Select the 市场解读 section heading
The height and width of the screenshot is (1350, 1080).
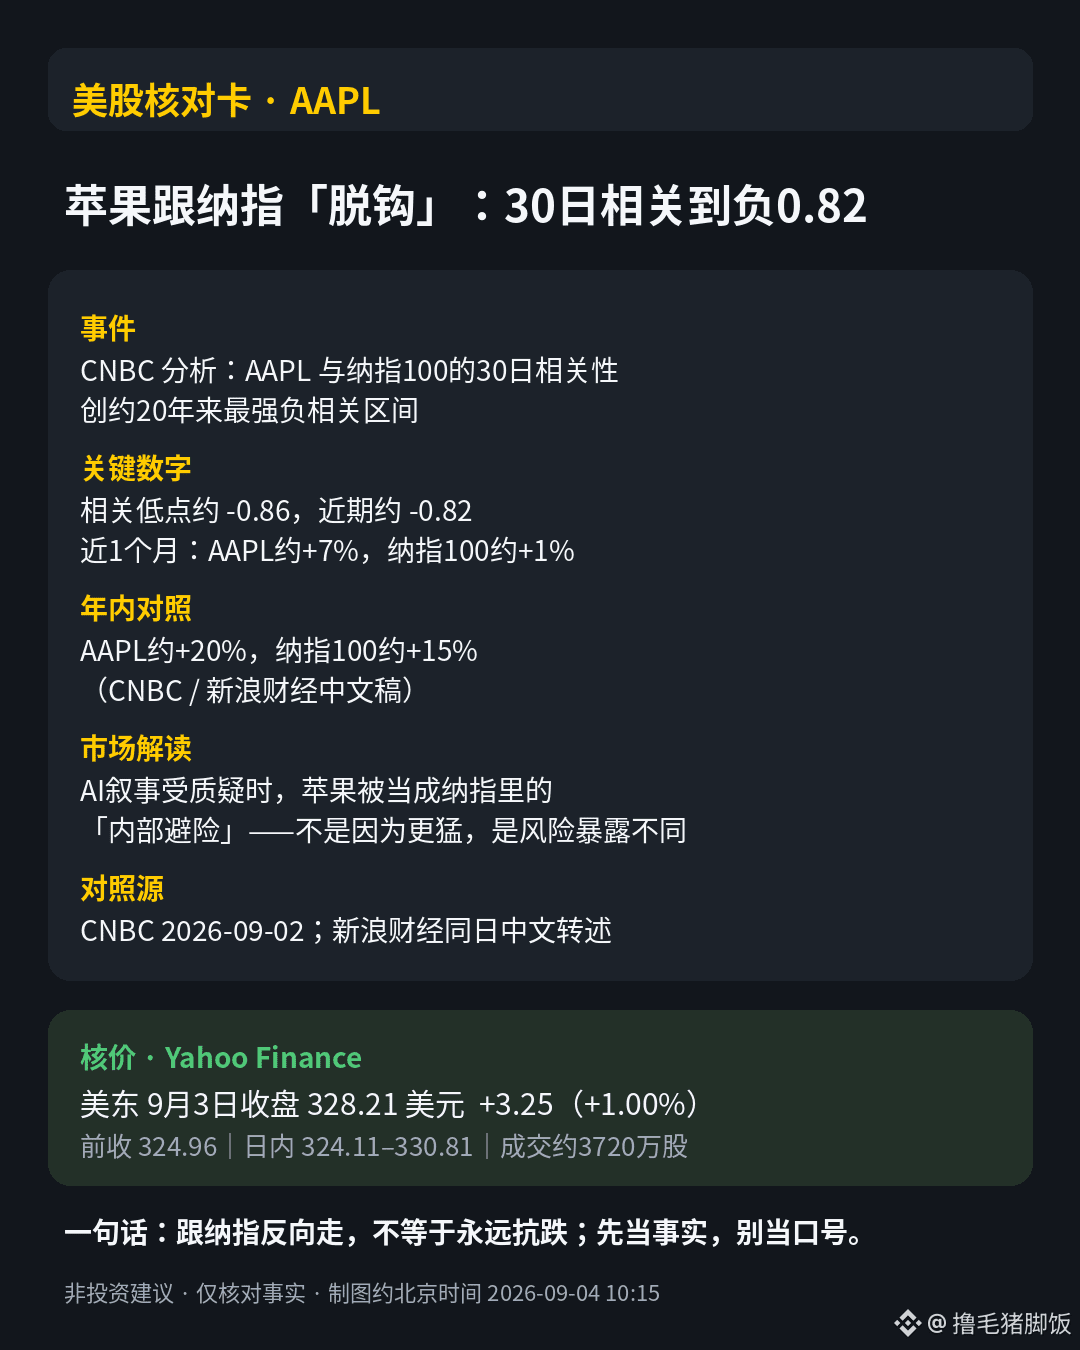click(x=136, y=748)
